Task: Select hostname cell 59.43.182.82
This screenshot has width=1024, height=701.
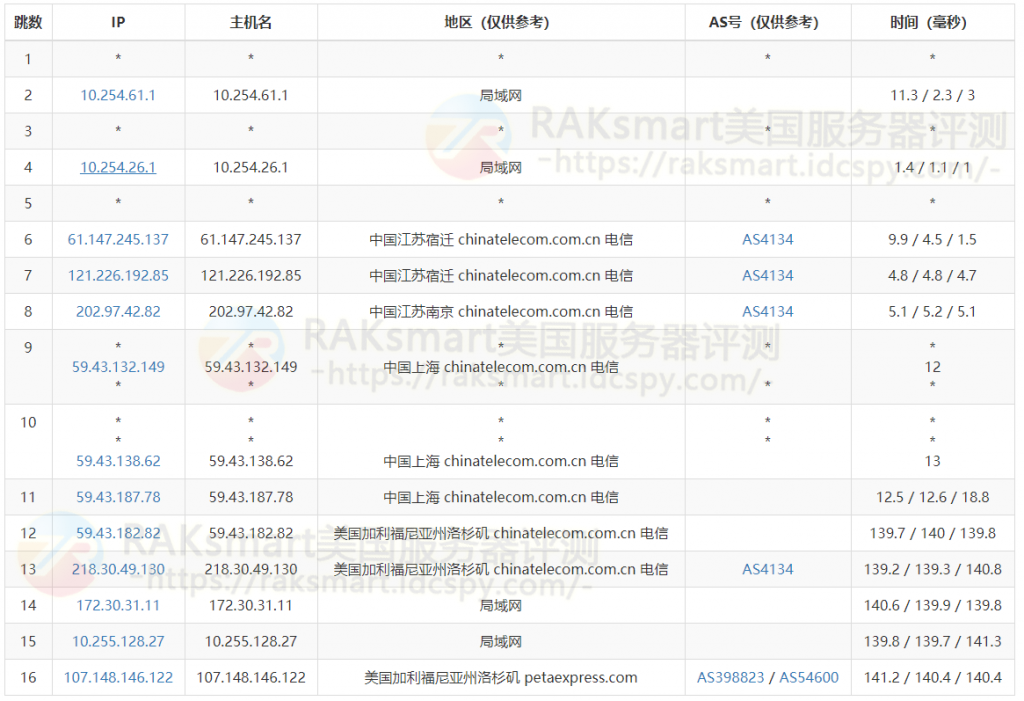Action: [251, 533]
